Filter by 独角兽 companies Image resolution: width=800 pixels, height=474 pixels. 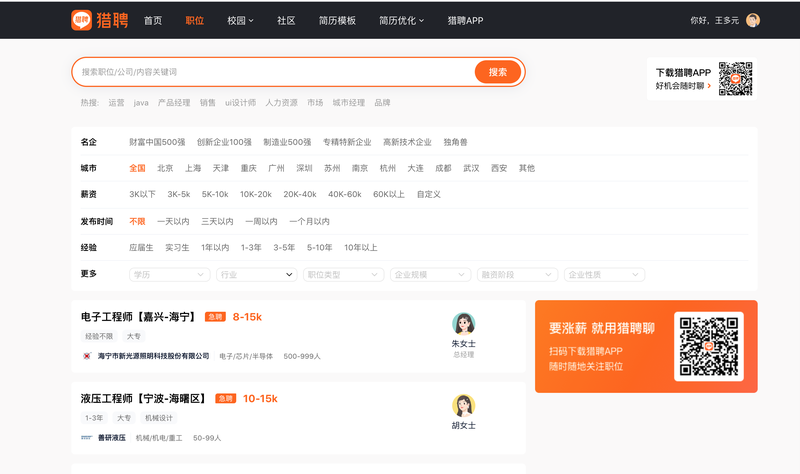pyautogui.click(x=456, y=142)
